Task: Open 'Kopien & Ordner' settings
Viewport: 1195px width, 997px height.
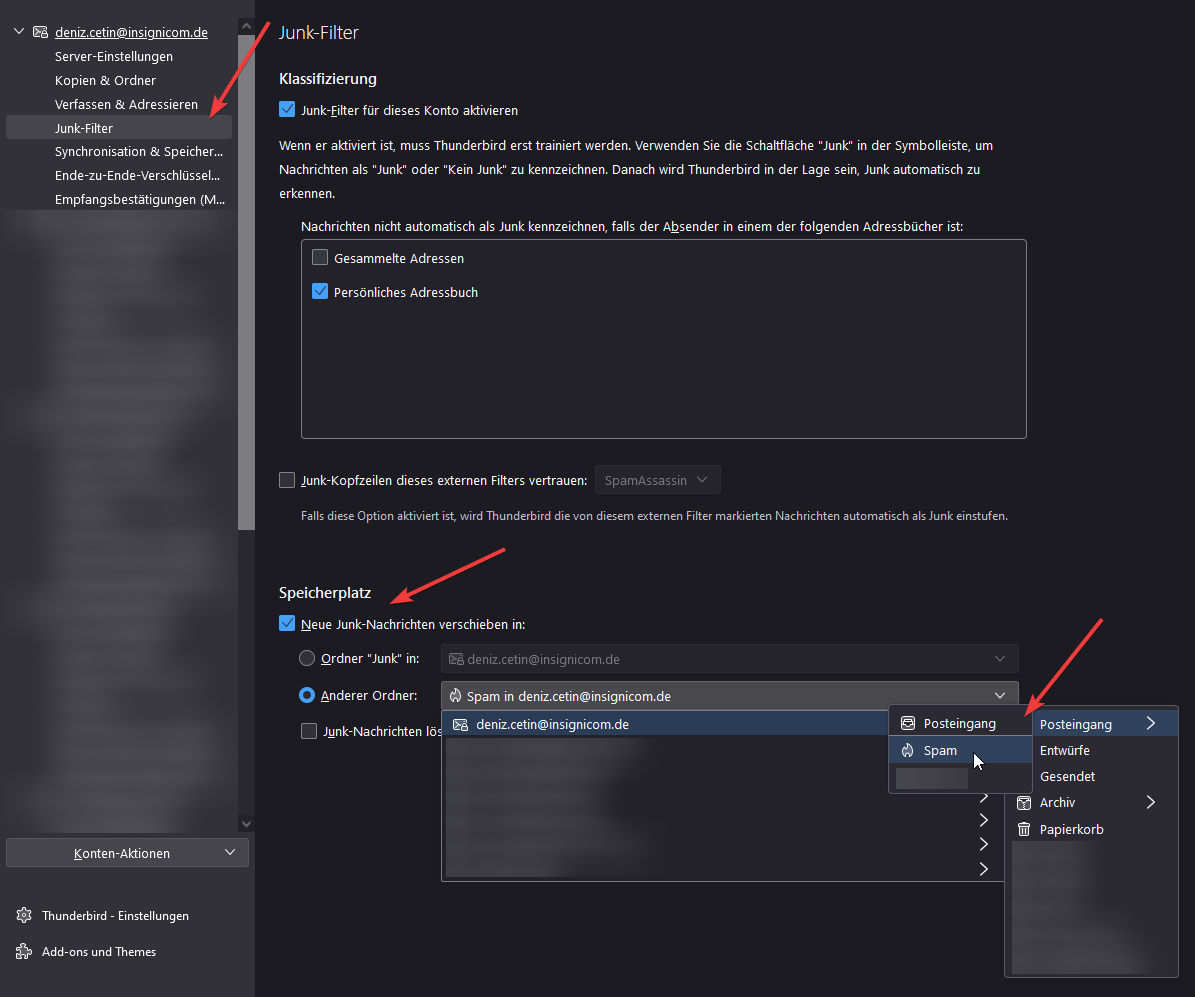Action: click(x=105, y=80)
